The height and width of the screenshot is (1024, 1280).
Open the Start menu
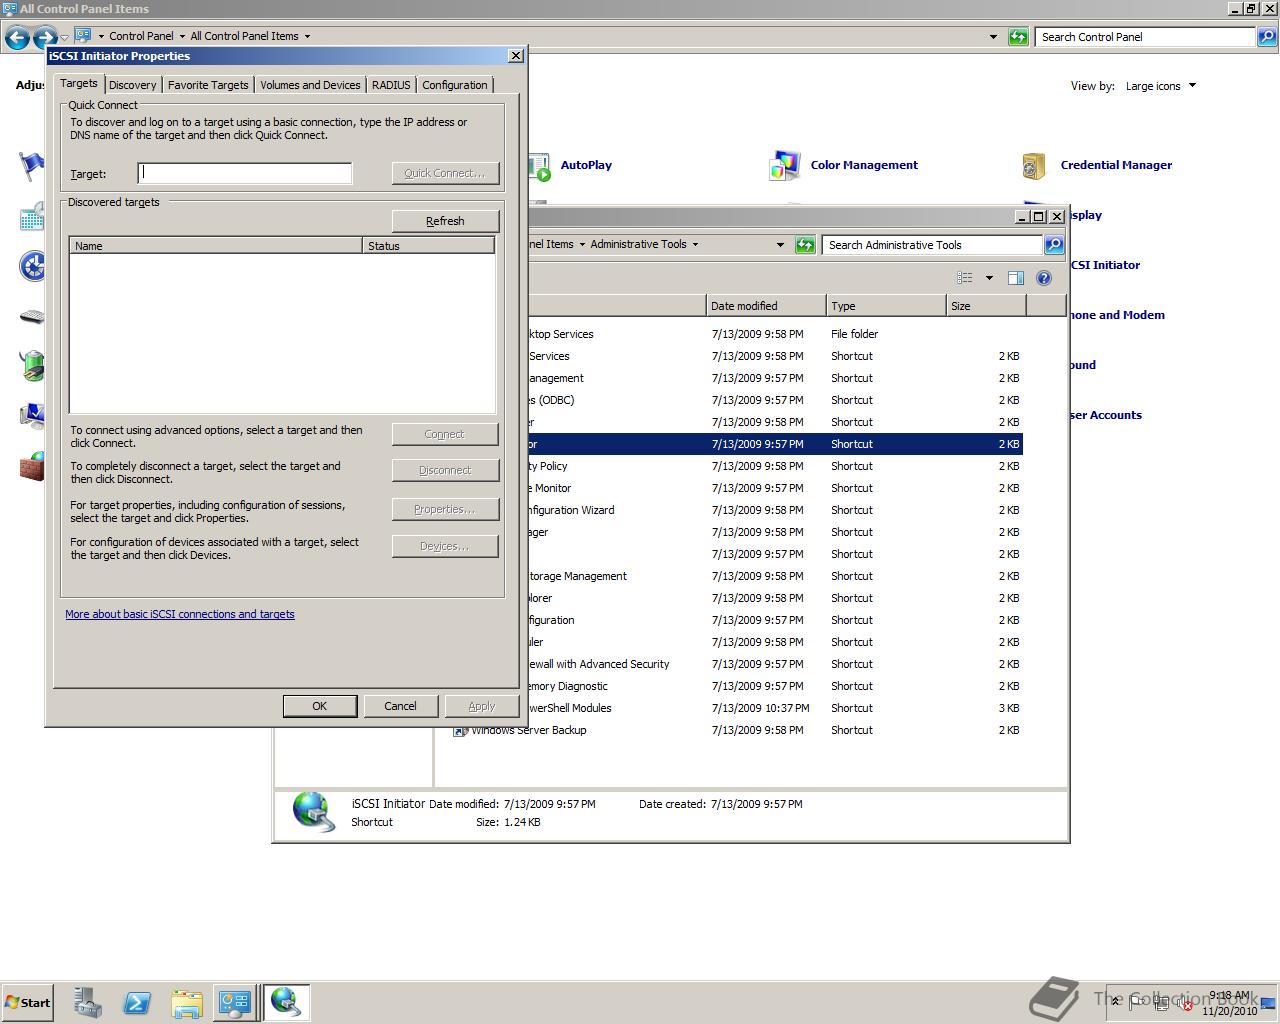click(28, 1002)
